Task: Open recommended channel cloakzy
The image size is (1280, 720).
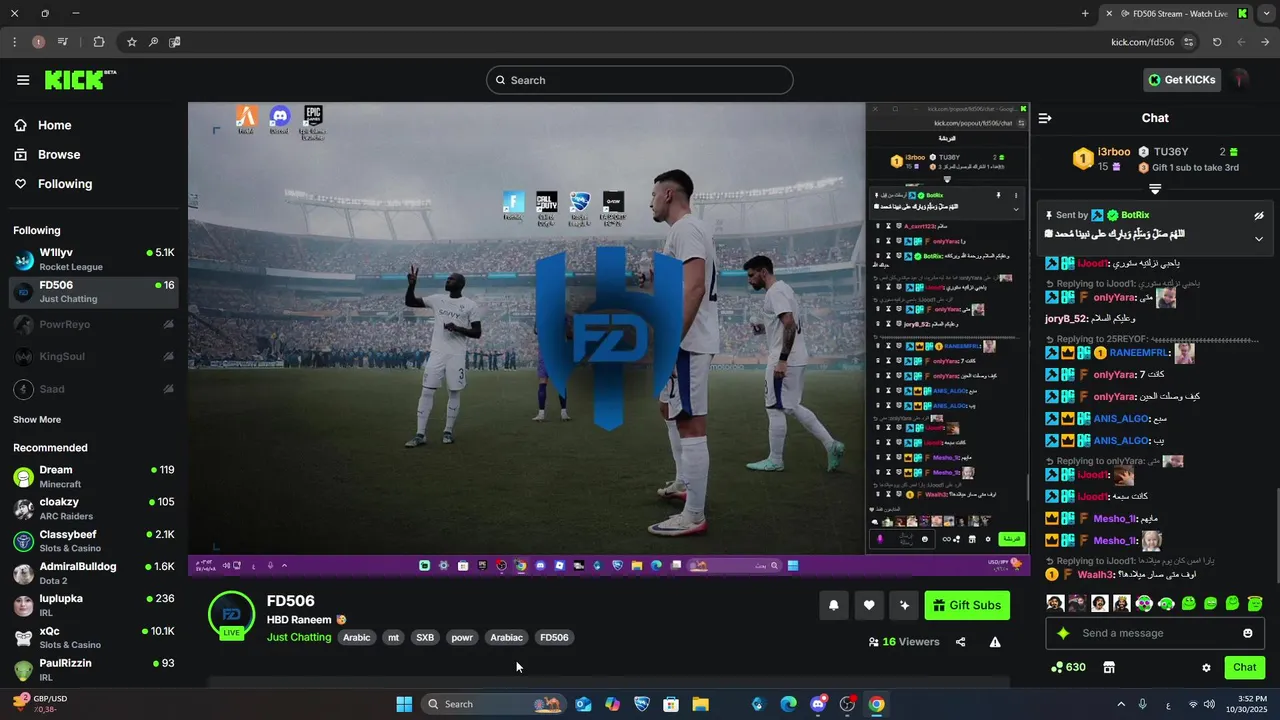Action: (x=93, y=508)
